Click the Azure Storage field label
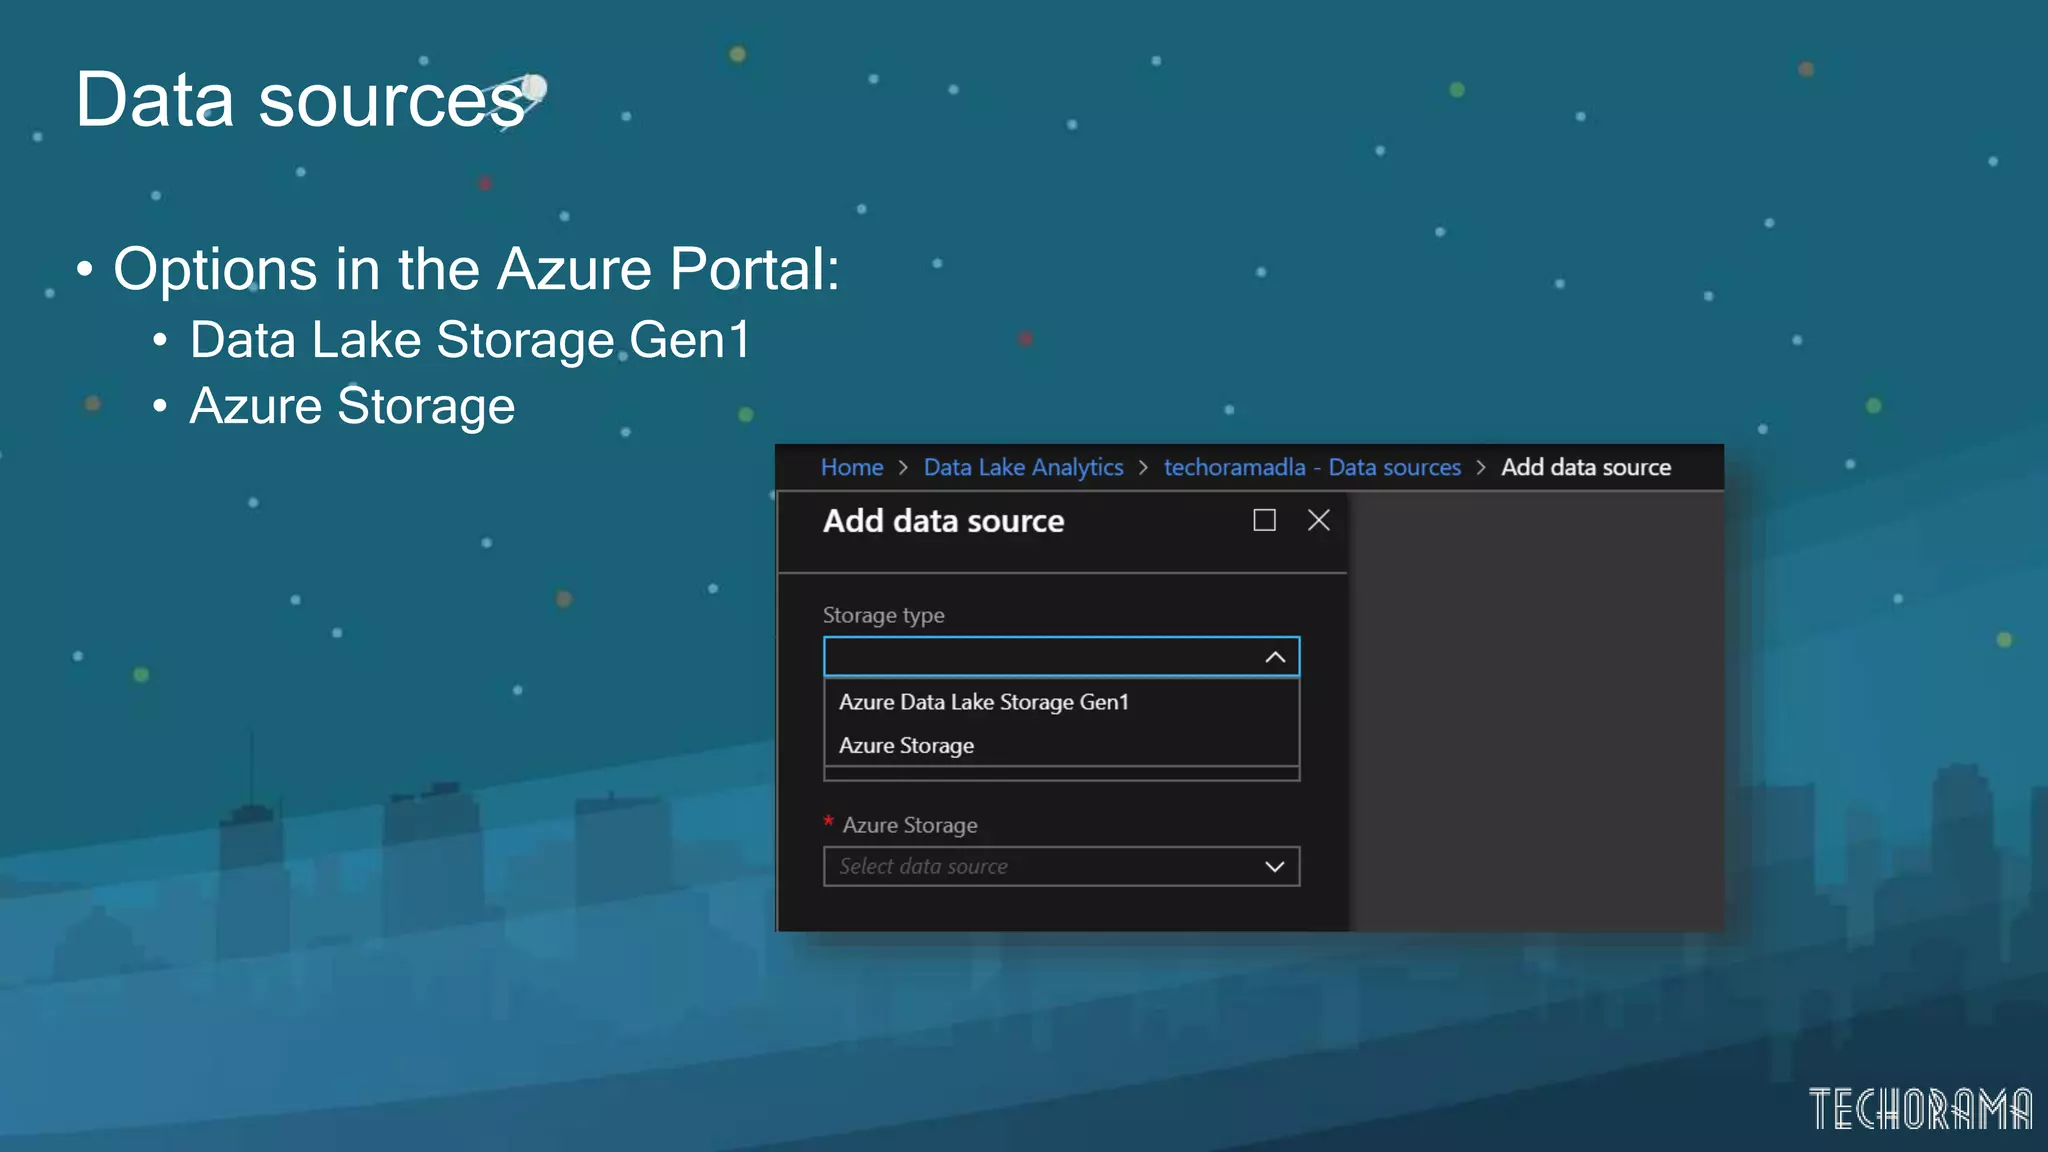Viewport: 2048px width, 1152px height. pos(909,825)
